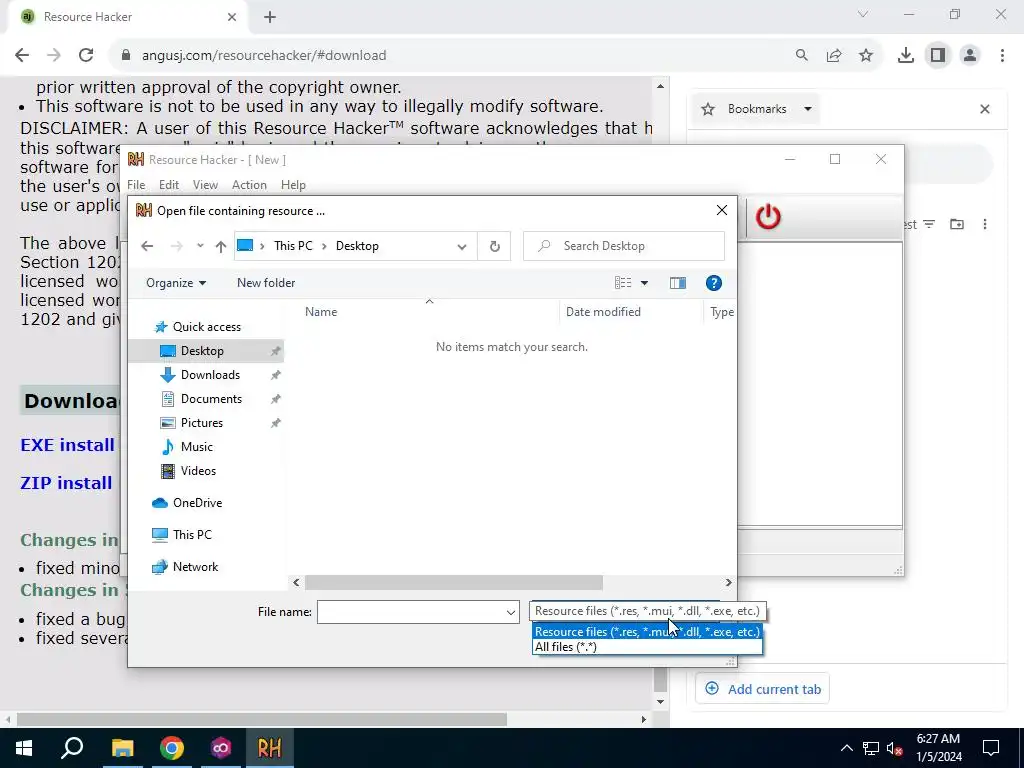Toggle the Chrome side panel icon
Viewport: 1024px width, 768px height.
tap(938, 56)
